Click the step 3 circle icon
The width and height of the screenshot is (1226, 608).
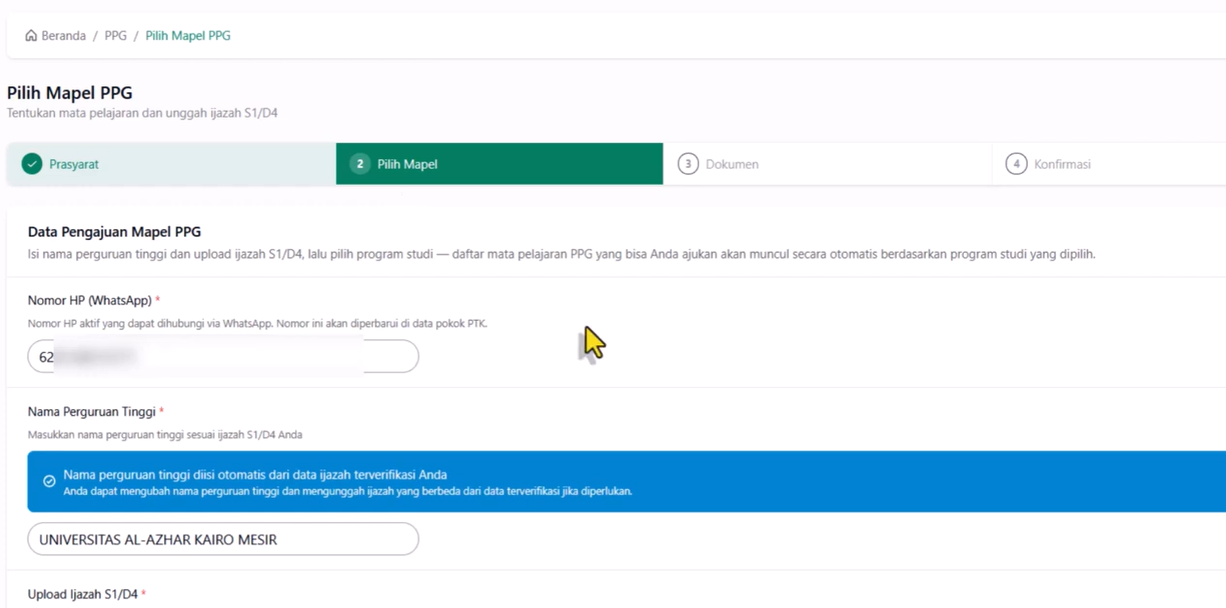click(688, 164)
